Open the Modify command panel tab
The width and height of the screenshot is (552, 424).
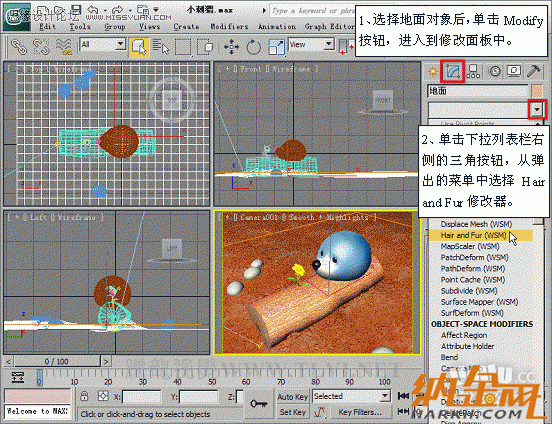pos(453,71)
